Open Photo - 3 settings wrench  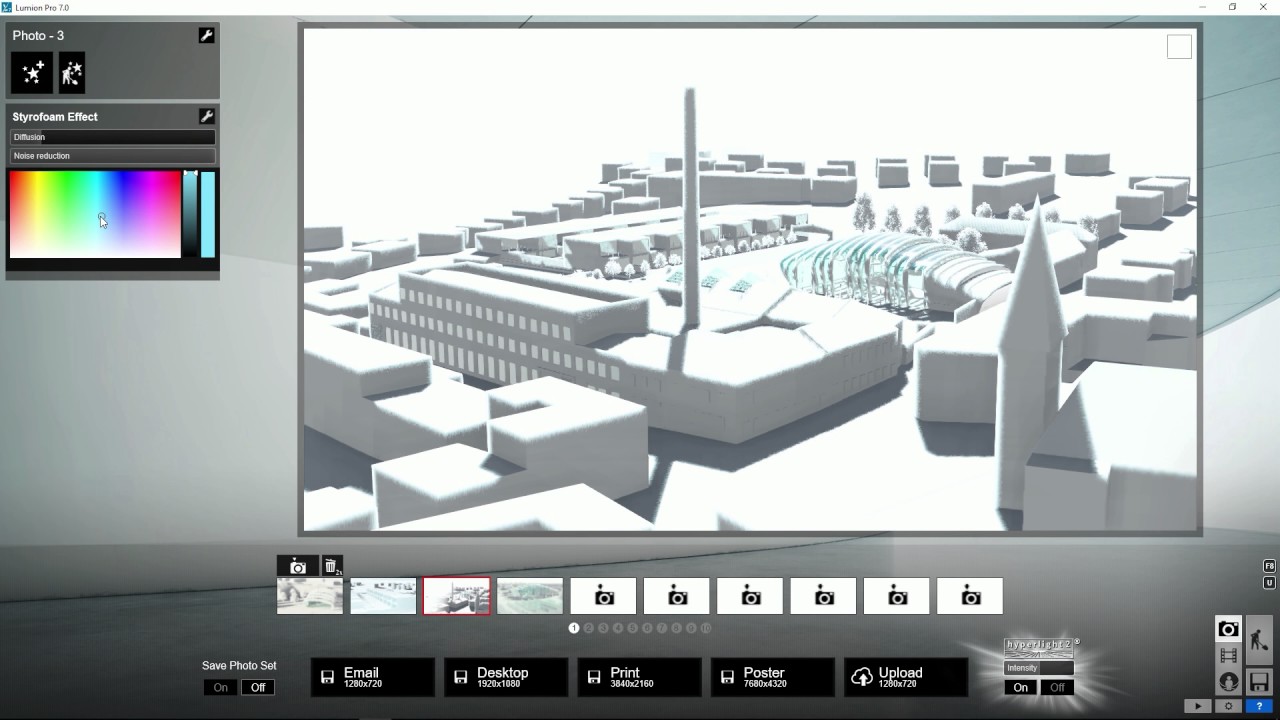click(206, 35)
